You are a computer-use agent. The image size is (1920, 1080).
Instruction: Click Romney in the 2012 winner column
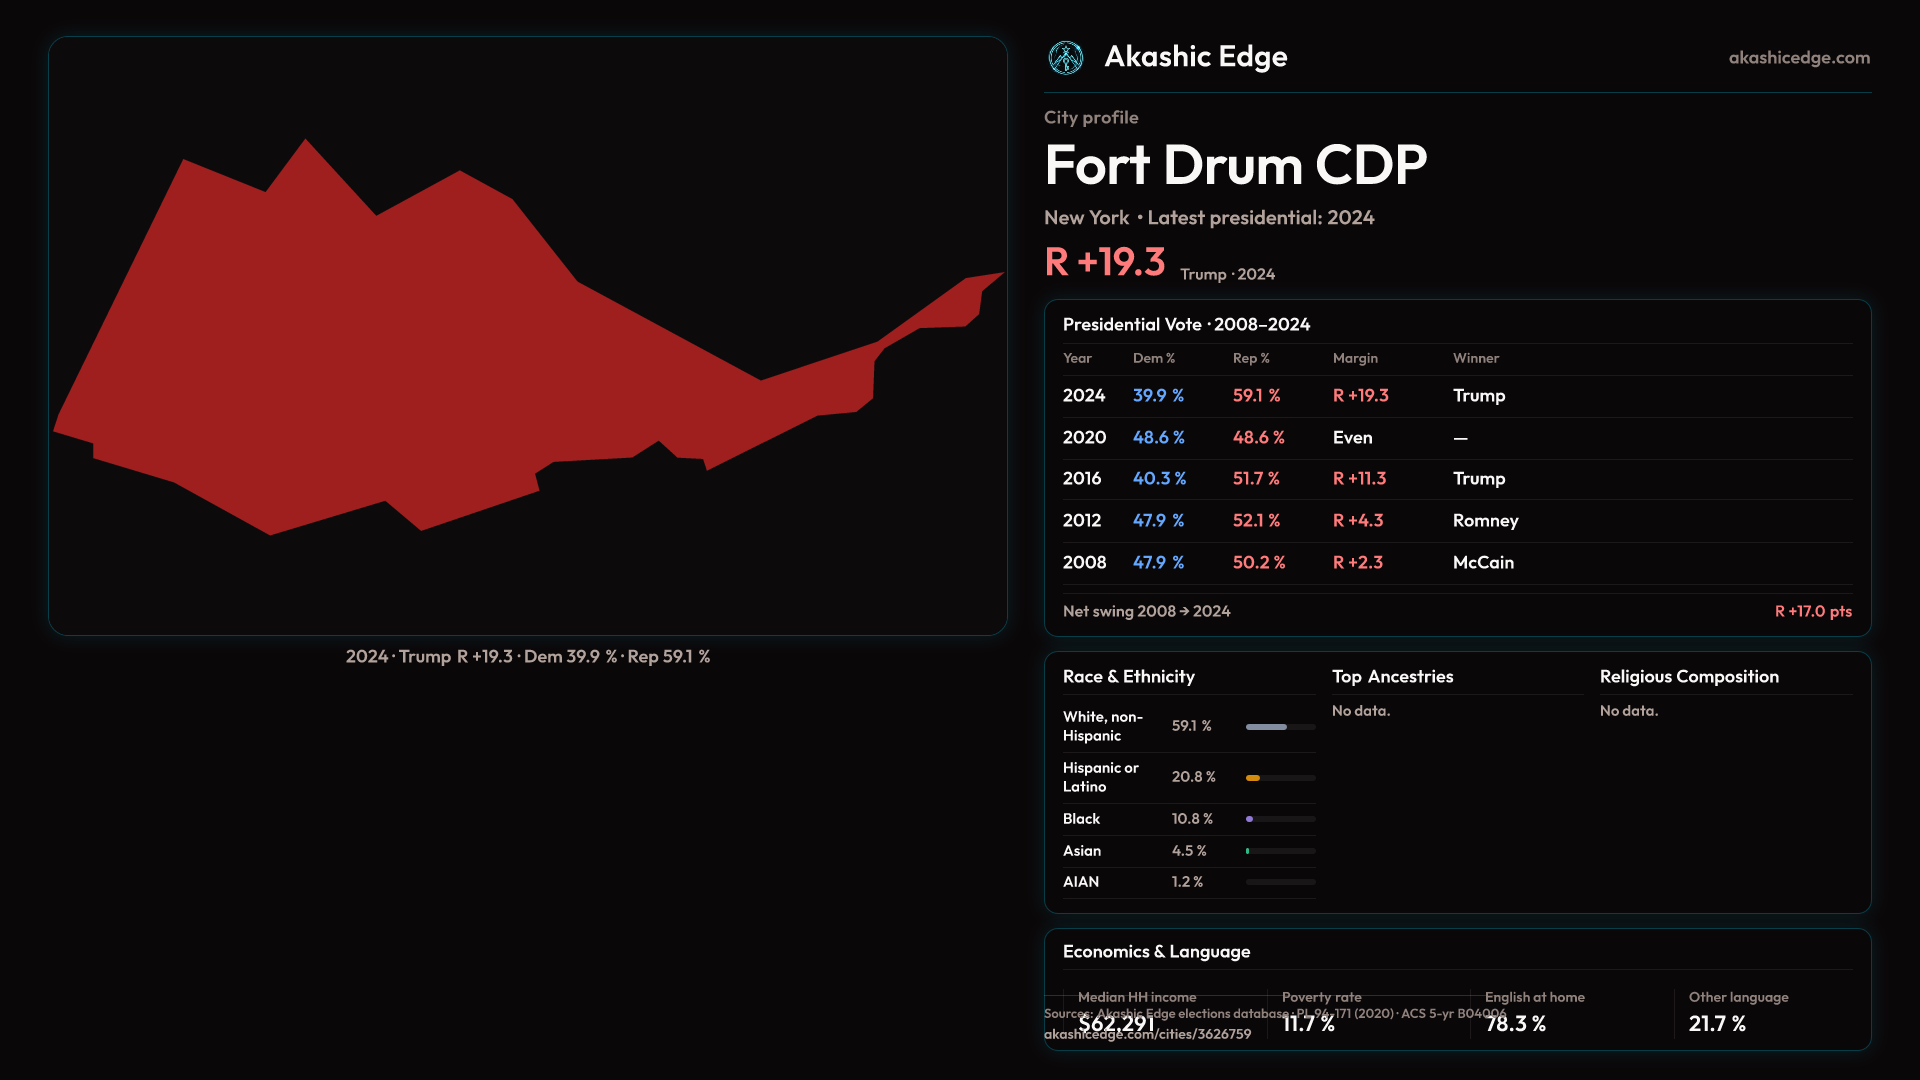coord(1485,521)
